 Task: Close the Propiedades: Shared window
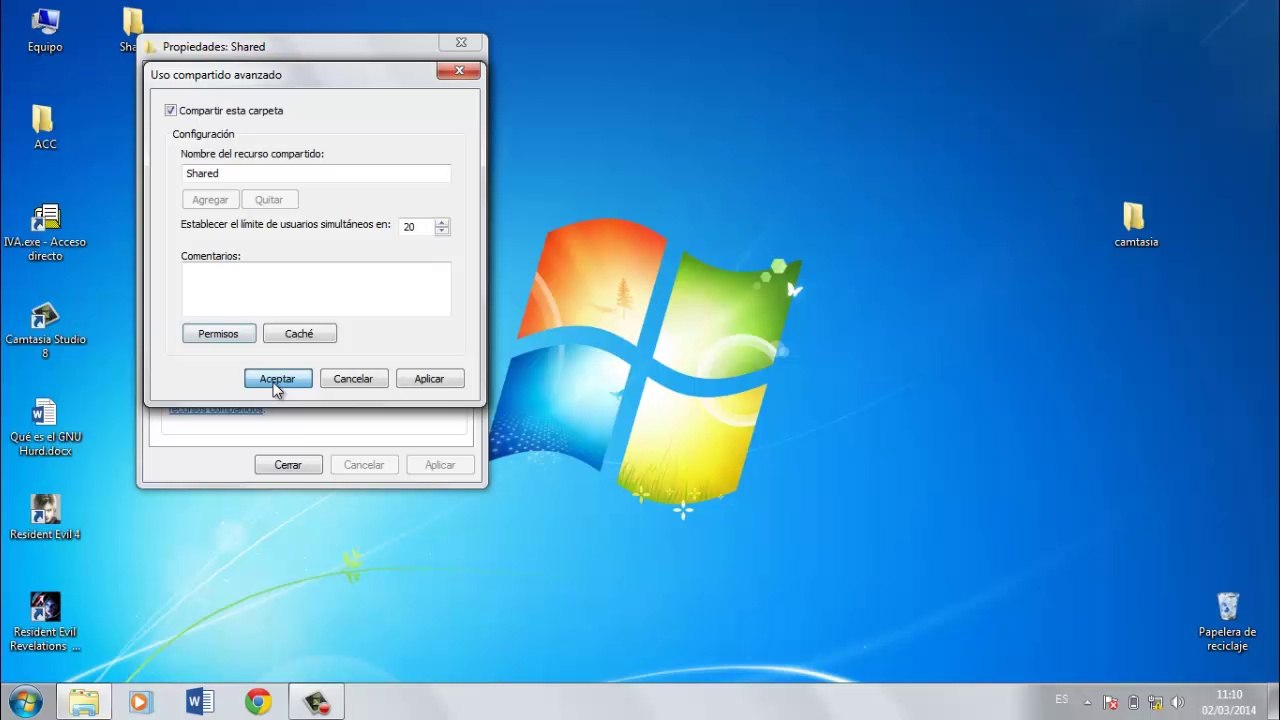coord(461,43)
